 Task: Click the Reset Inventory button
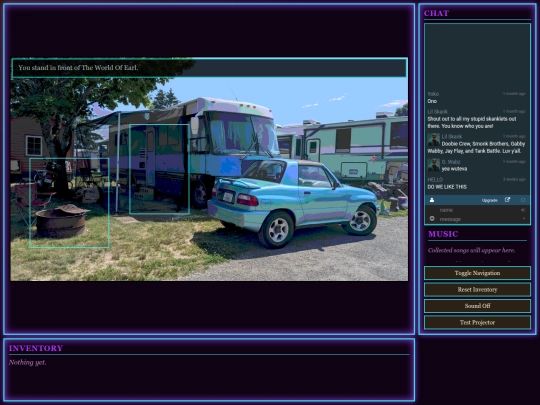point(477,290)
